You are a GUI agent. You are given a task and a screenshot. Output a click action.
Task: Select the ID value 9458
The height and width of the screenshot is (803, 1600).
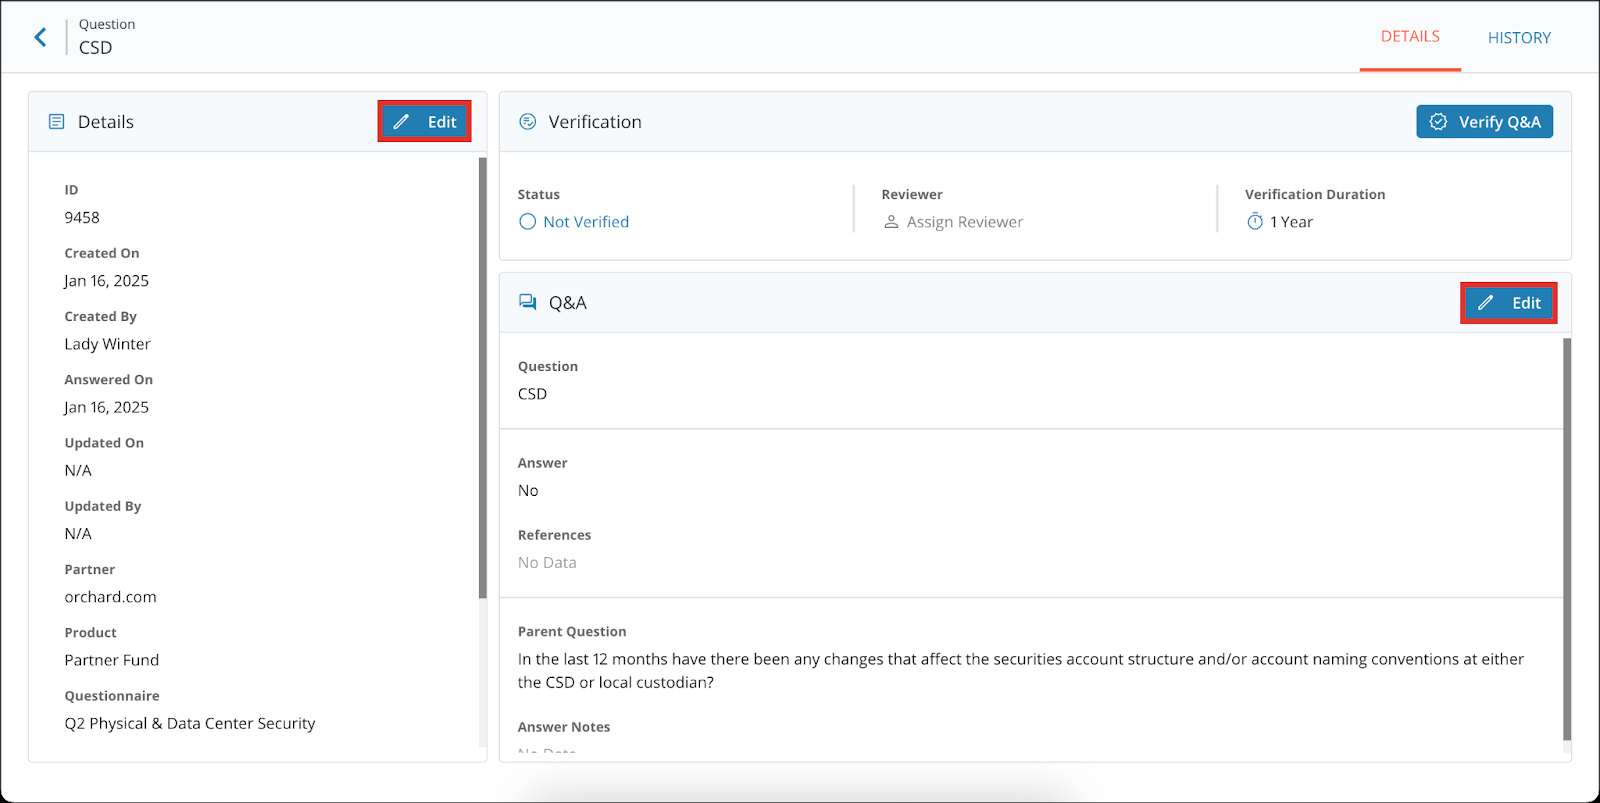82,217
